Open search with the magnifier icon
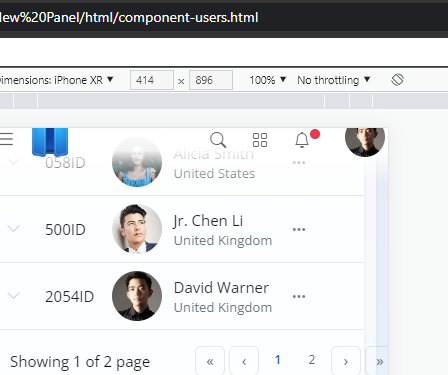 [x=218, y=140]
